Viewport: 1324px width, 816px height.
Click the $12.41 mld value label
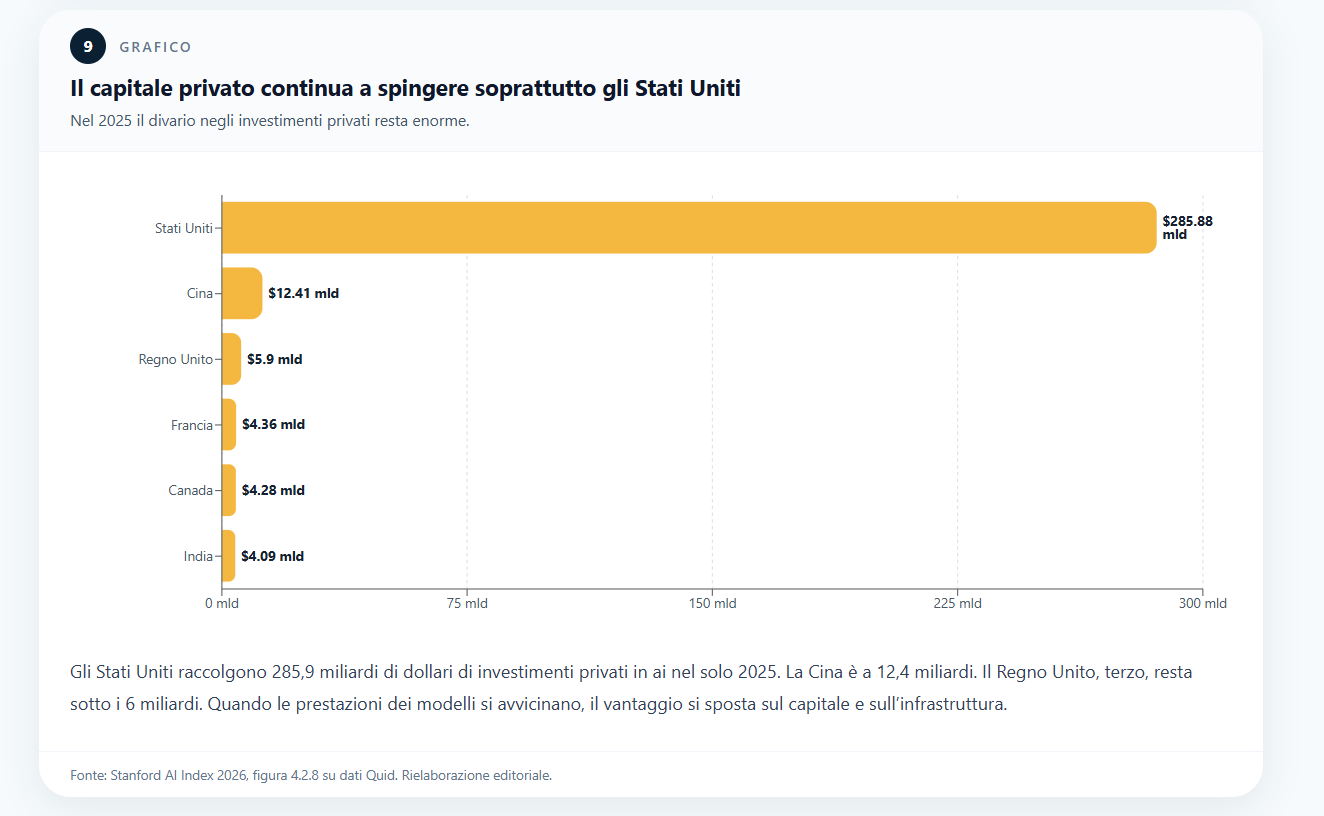coord(303,293)
